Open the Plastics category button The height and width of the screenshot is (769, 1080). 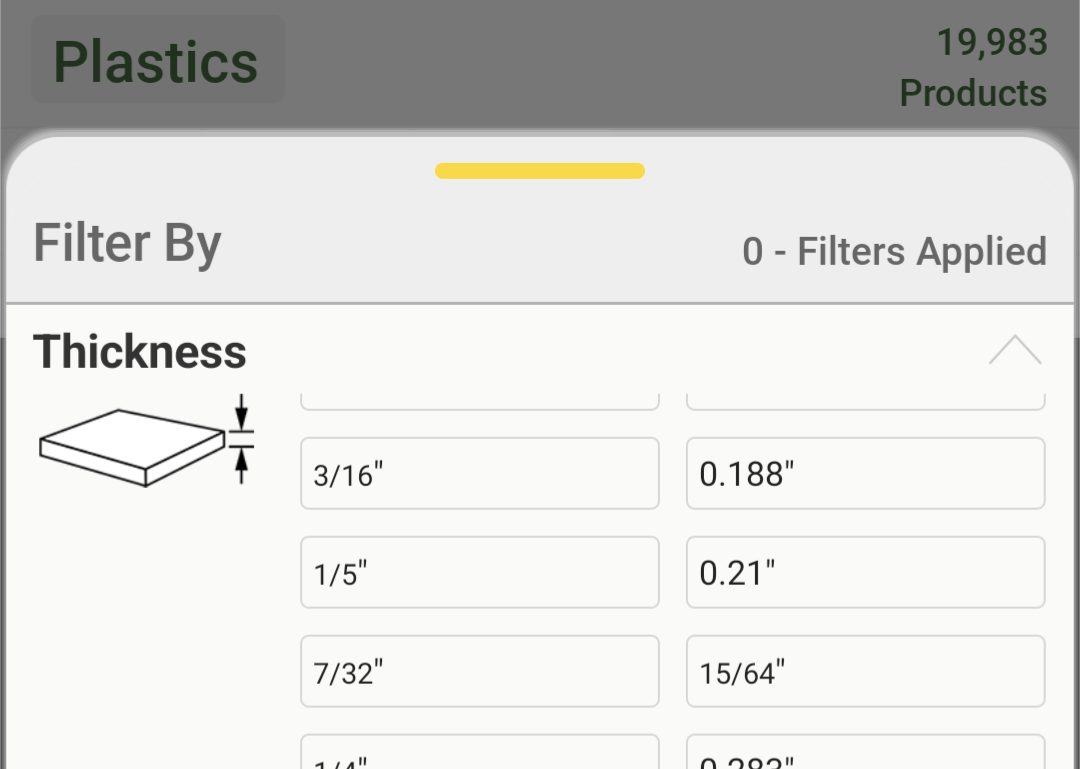pos(157,60)
